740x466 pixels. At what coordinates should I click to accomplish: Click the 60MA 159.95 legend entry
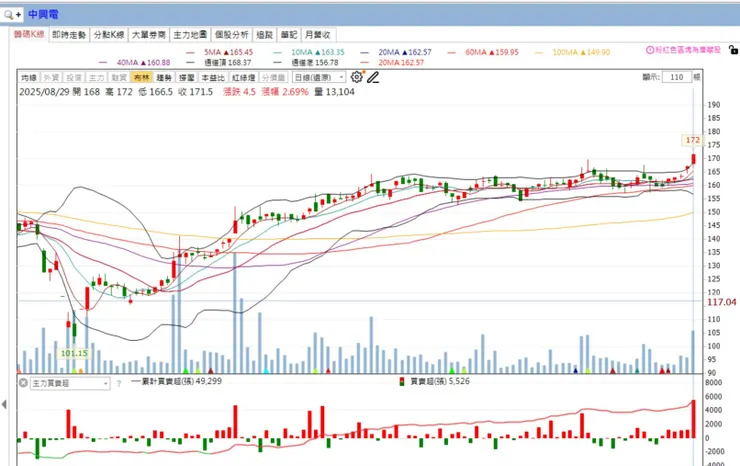(492, 52)
